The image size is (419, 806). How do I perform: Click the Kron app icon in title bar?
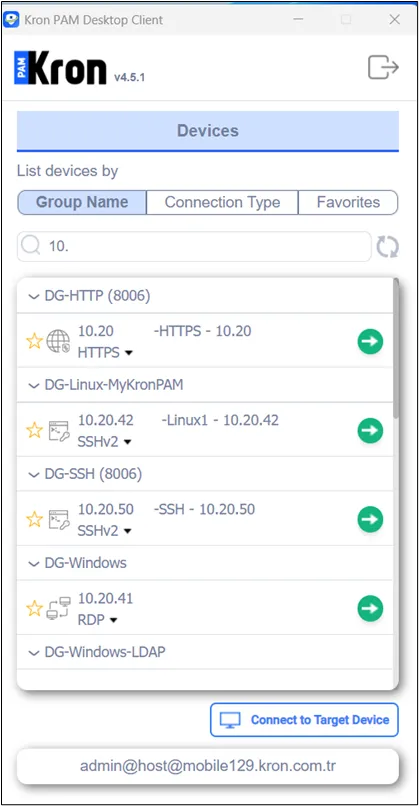(12, 20)
